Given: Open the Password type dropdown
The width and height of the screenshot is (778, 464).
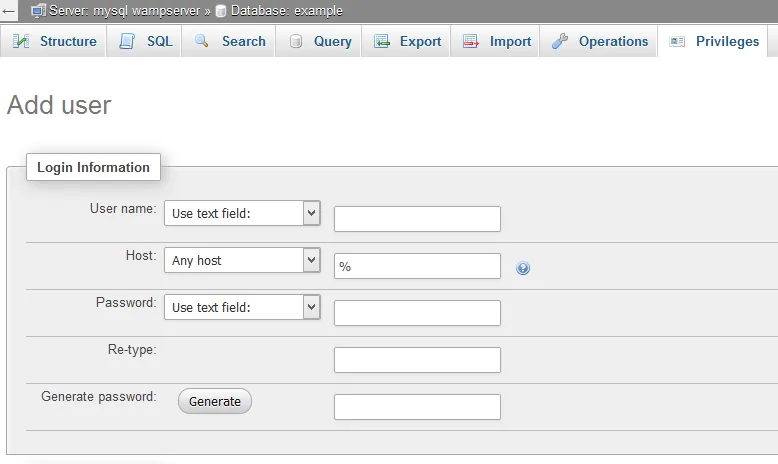Looking at the screenshot, I should (x=242, y=307).
